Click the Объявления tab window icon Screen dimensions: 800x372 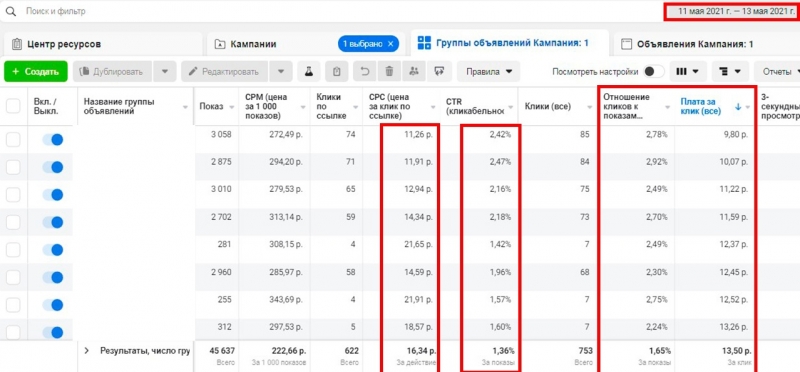[x=626, y=44]
